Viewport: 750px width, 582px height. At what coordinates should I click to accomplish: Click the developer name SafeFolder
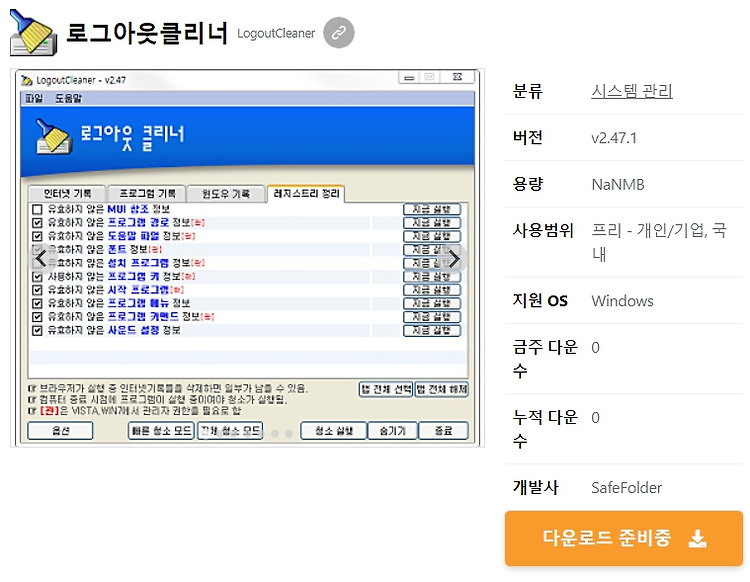tap(627, 488)
